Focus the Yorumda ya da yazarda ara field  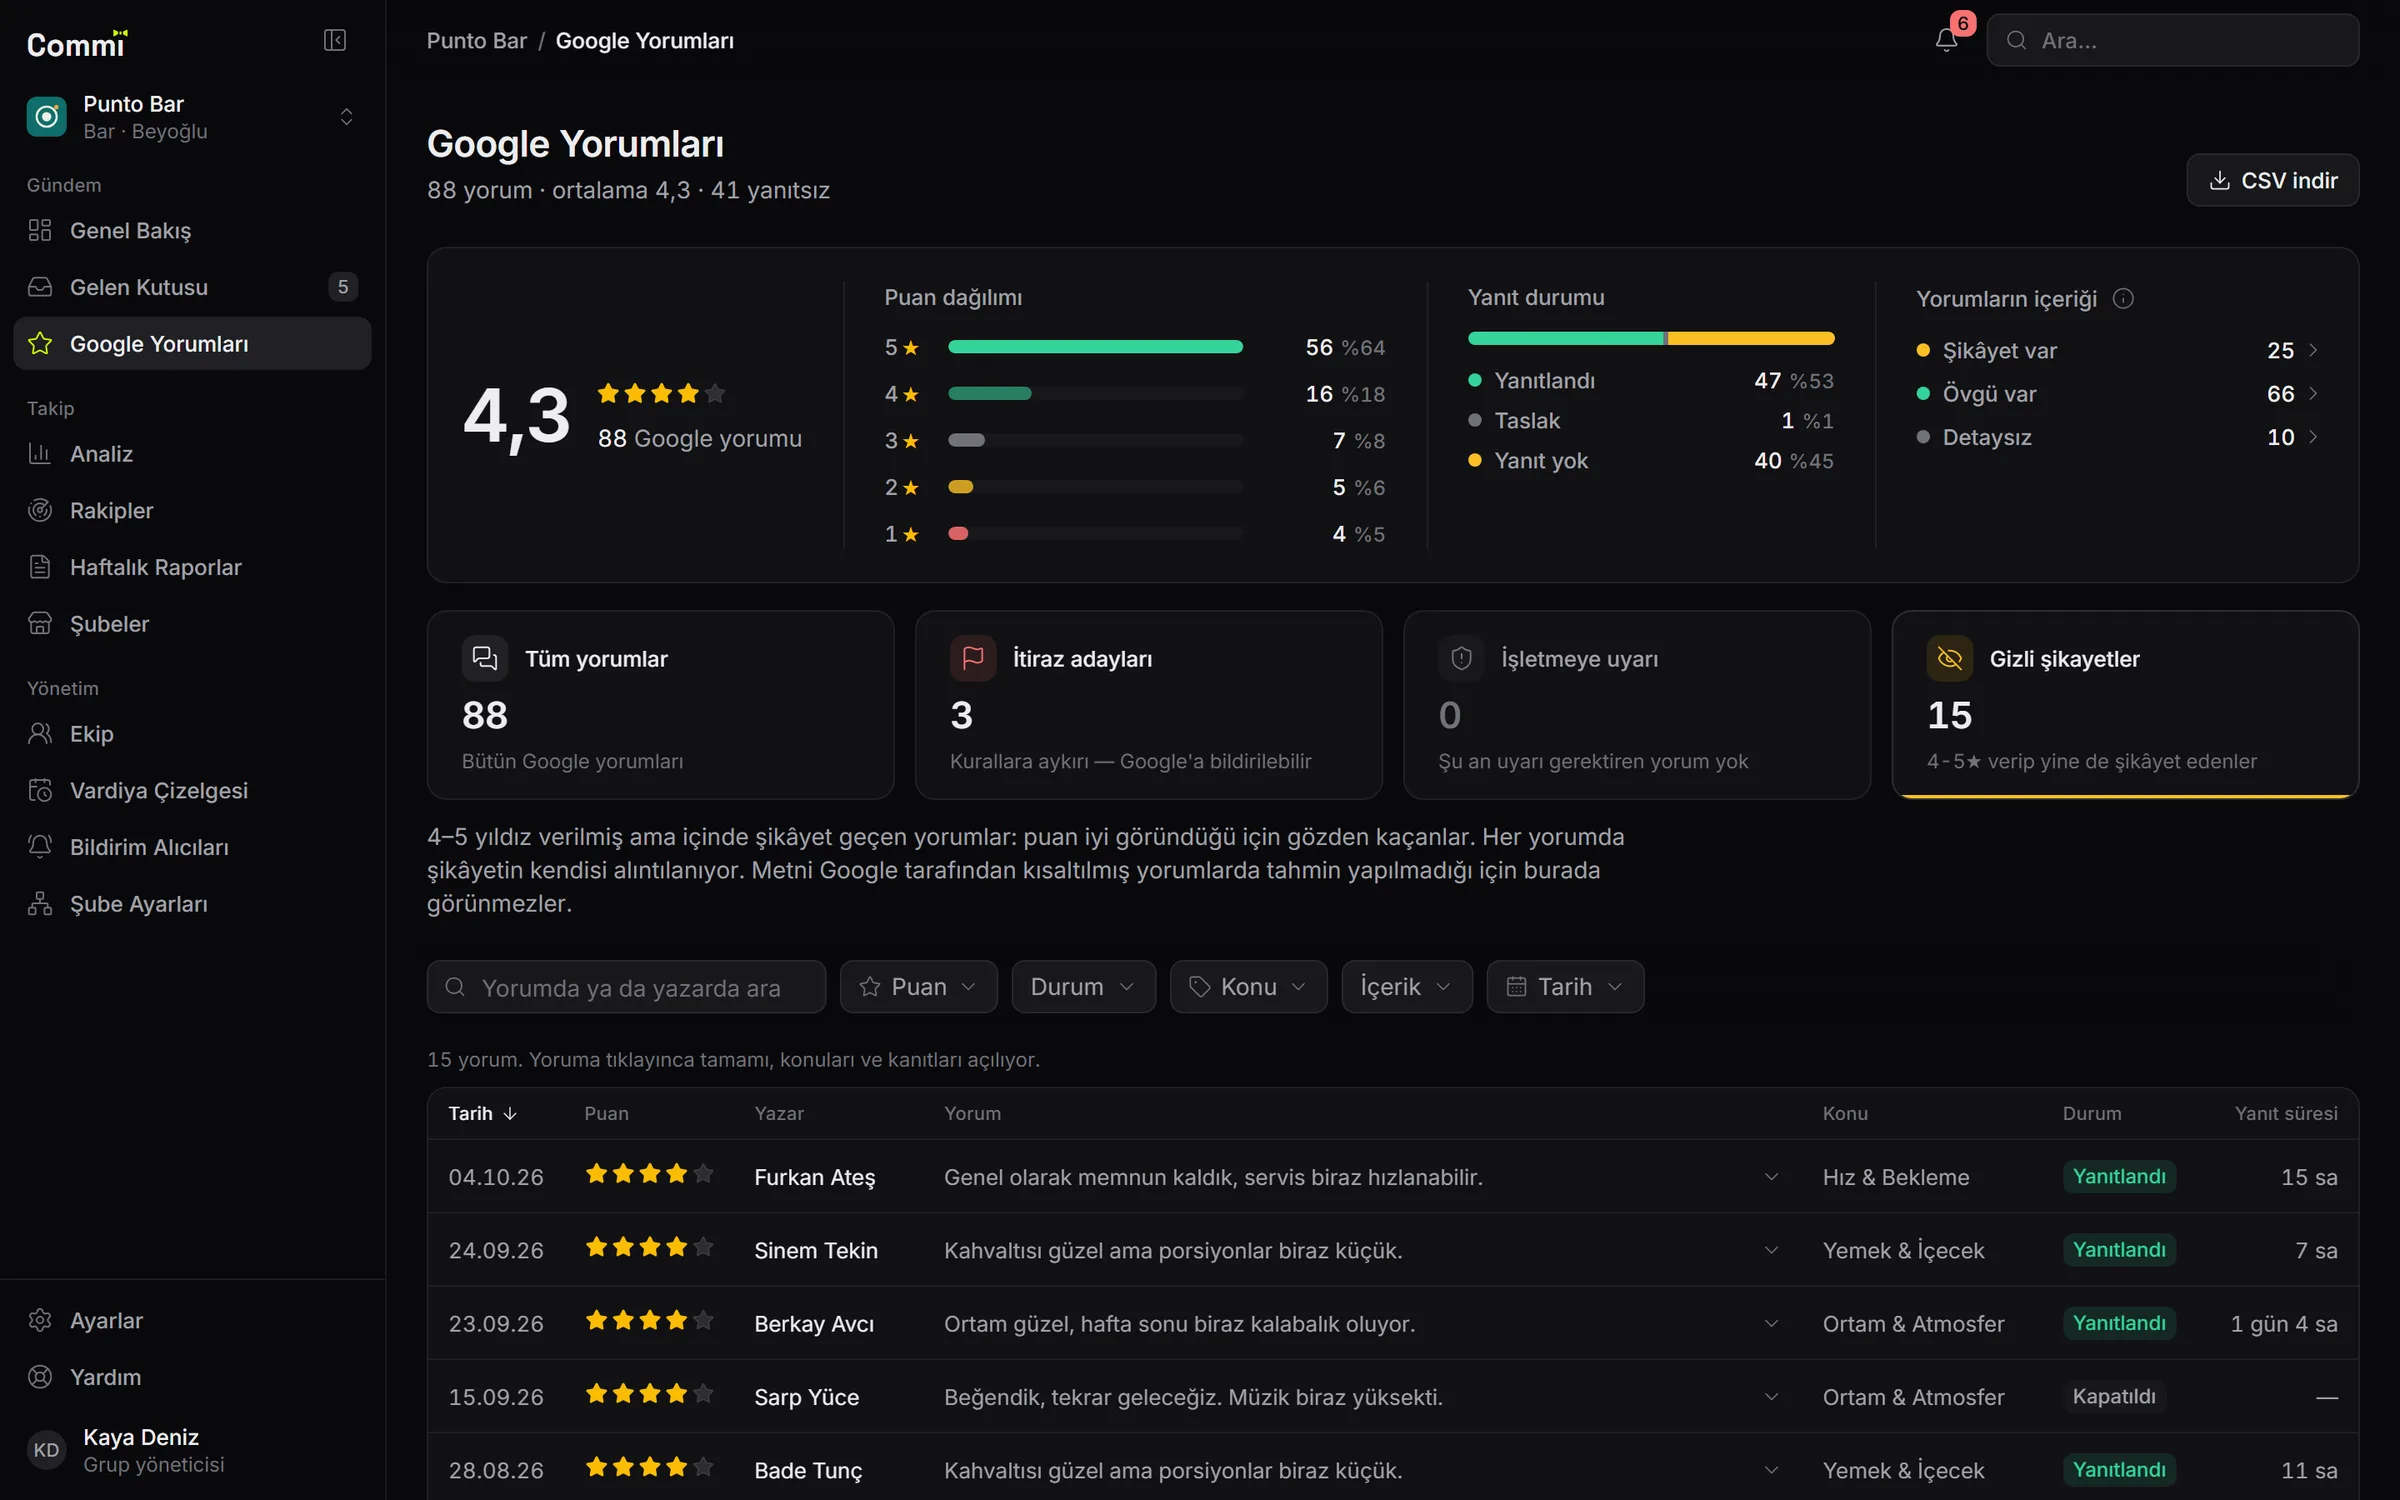pyautogui.click(x=626, y=987)
